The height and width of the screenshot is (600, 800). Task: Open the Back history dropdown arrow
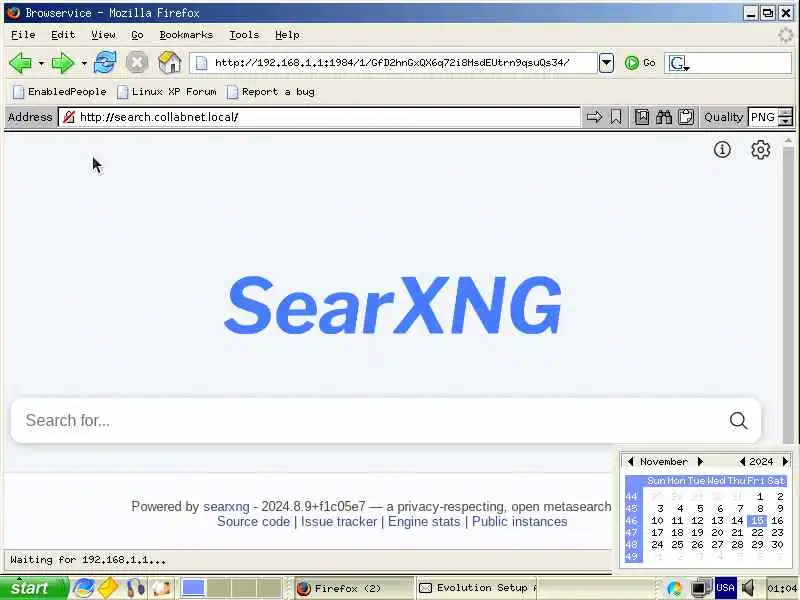(41, 63)
